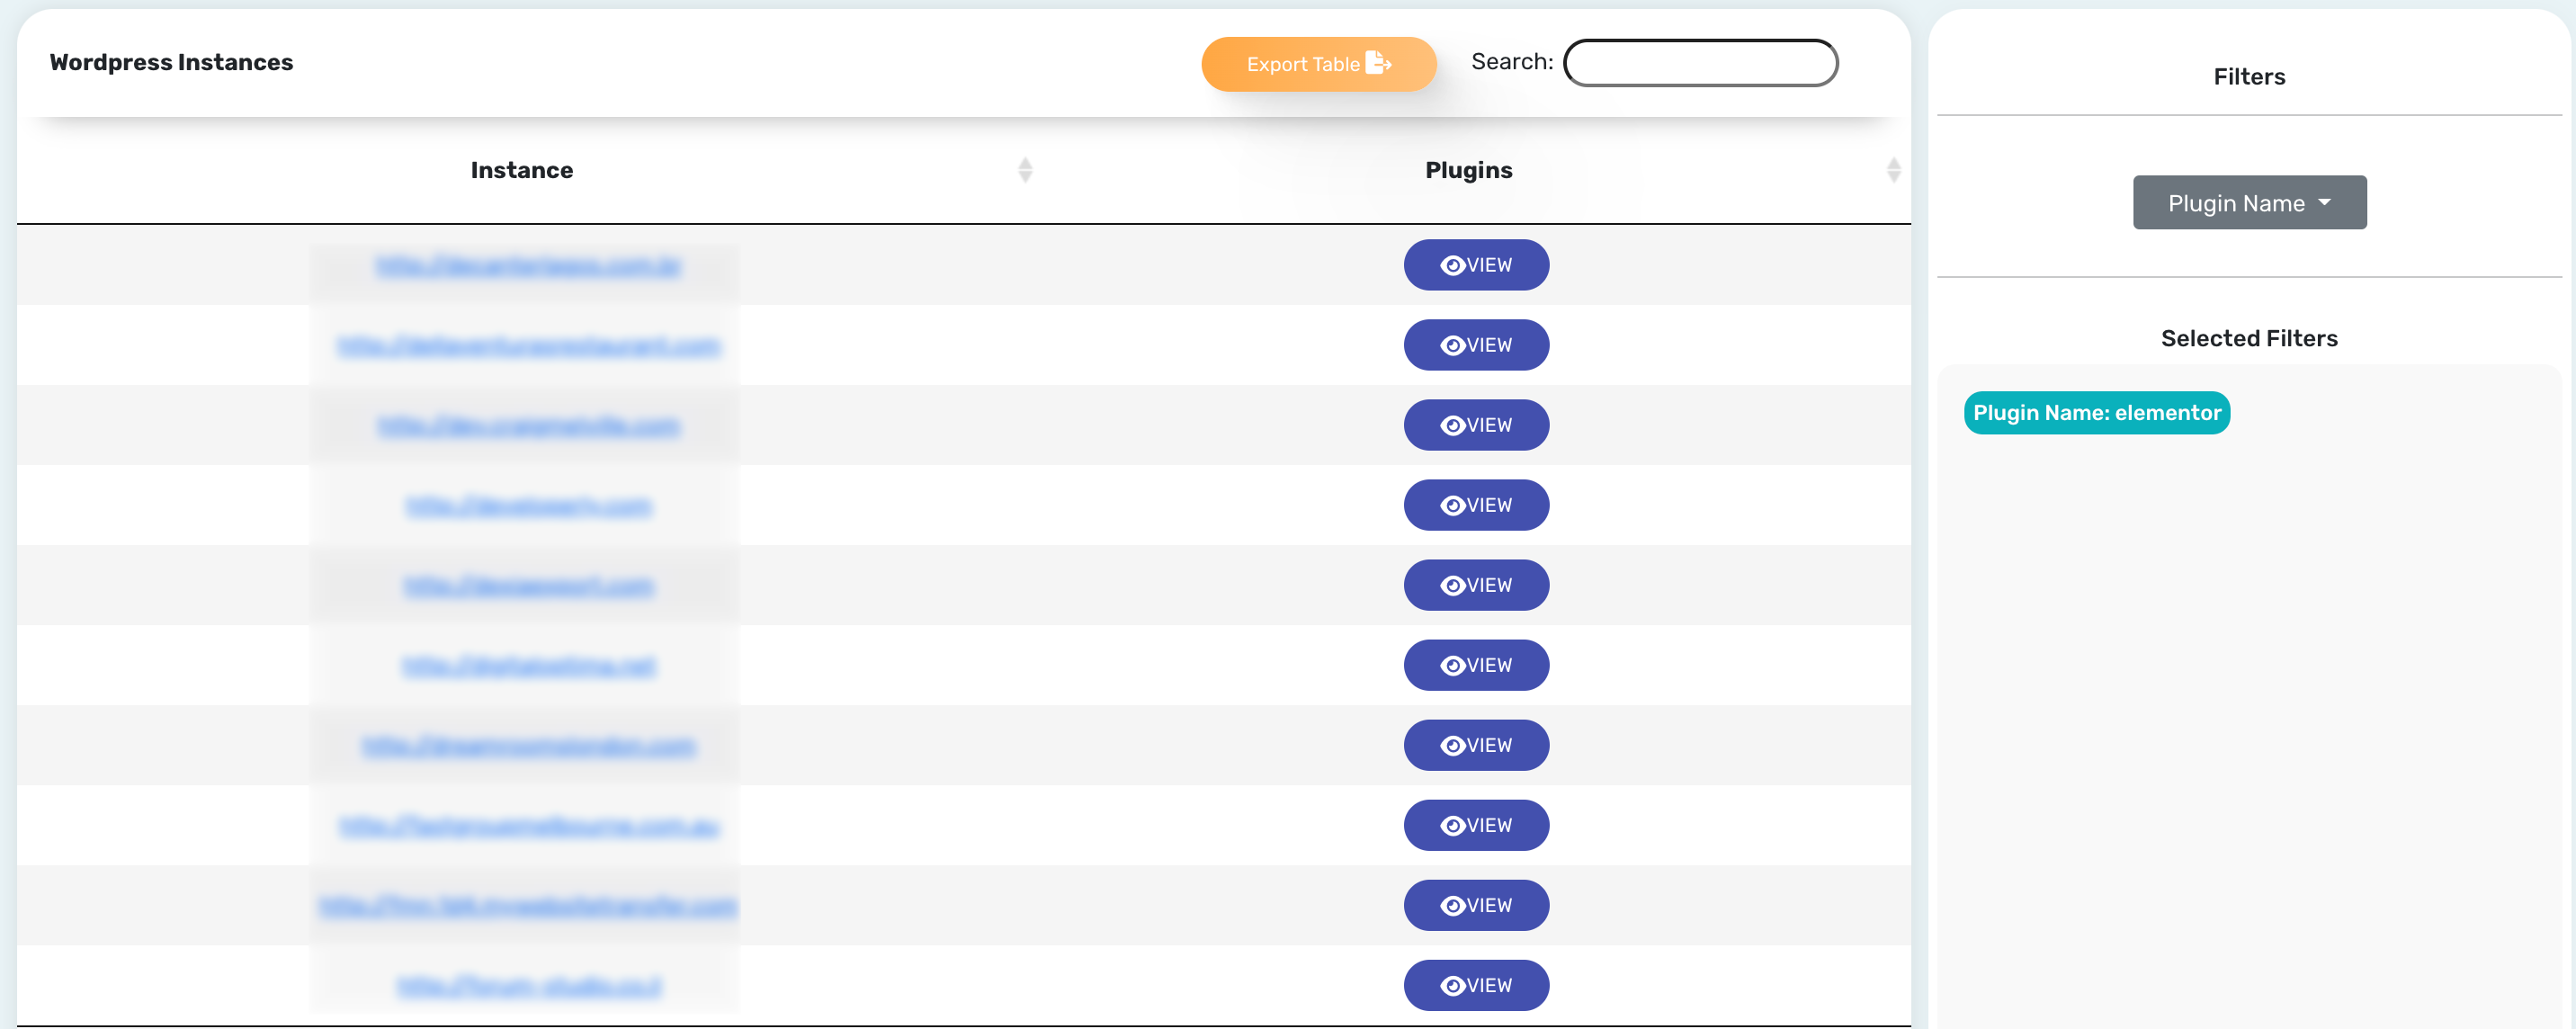The image size is (2576, 1029).
Task: View plugins for the seventh instance row
Action: (1476, 745)
